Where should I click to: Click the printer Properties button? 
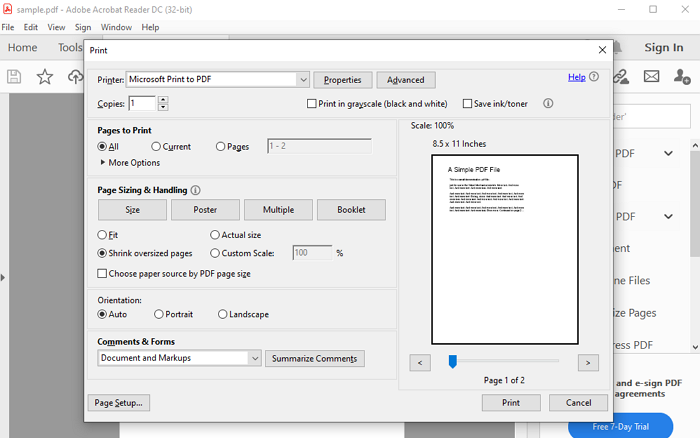click(x=342, y=80)
